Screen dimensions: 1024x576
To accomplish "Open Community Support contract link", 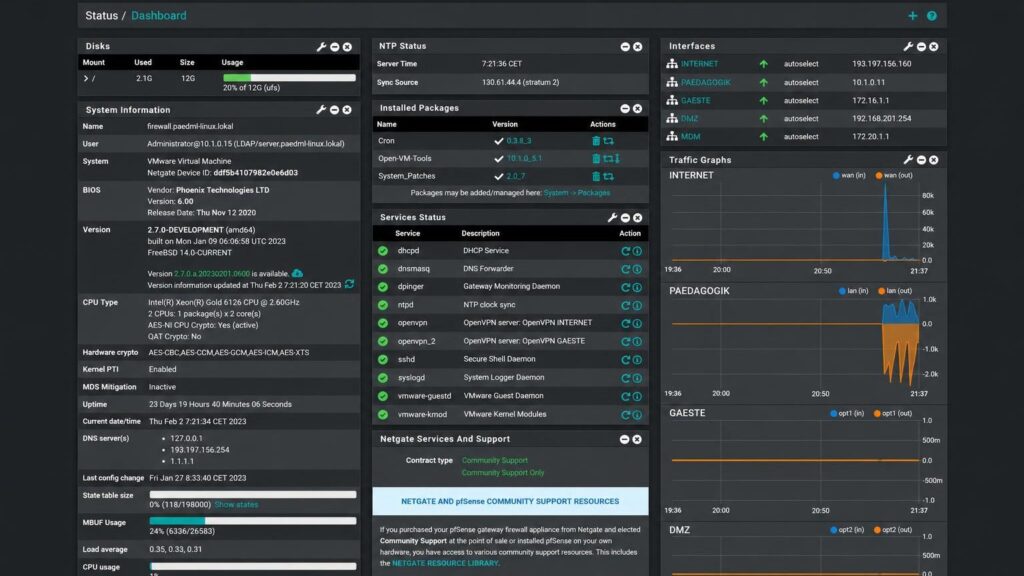I will click(494, 460).
